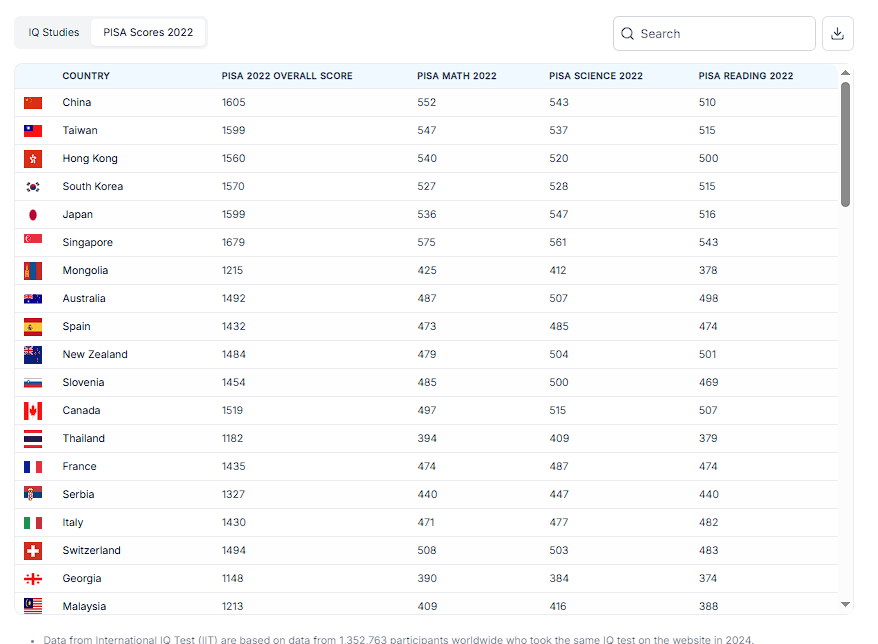Screen dimensions: 878x644
Task: Click the Mongolia flag icon
Action: (x=33, y=270)
